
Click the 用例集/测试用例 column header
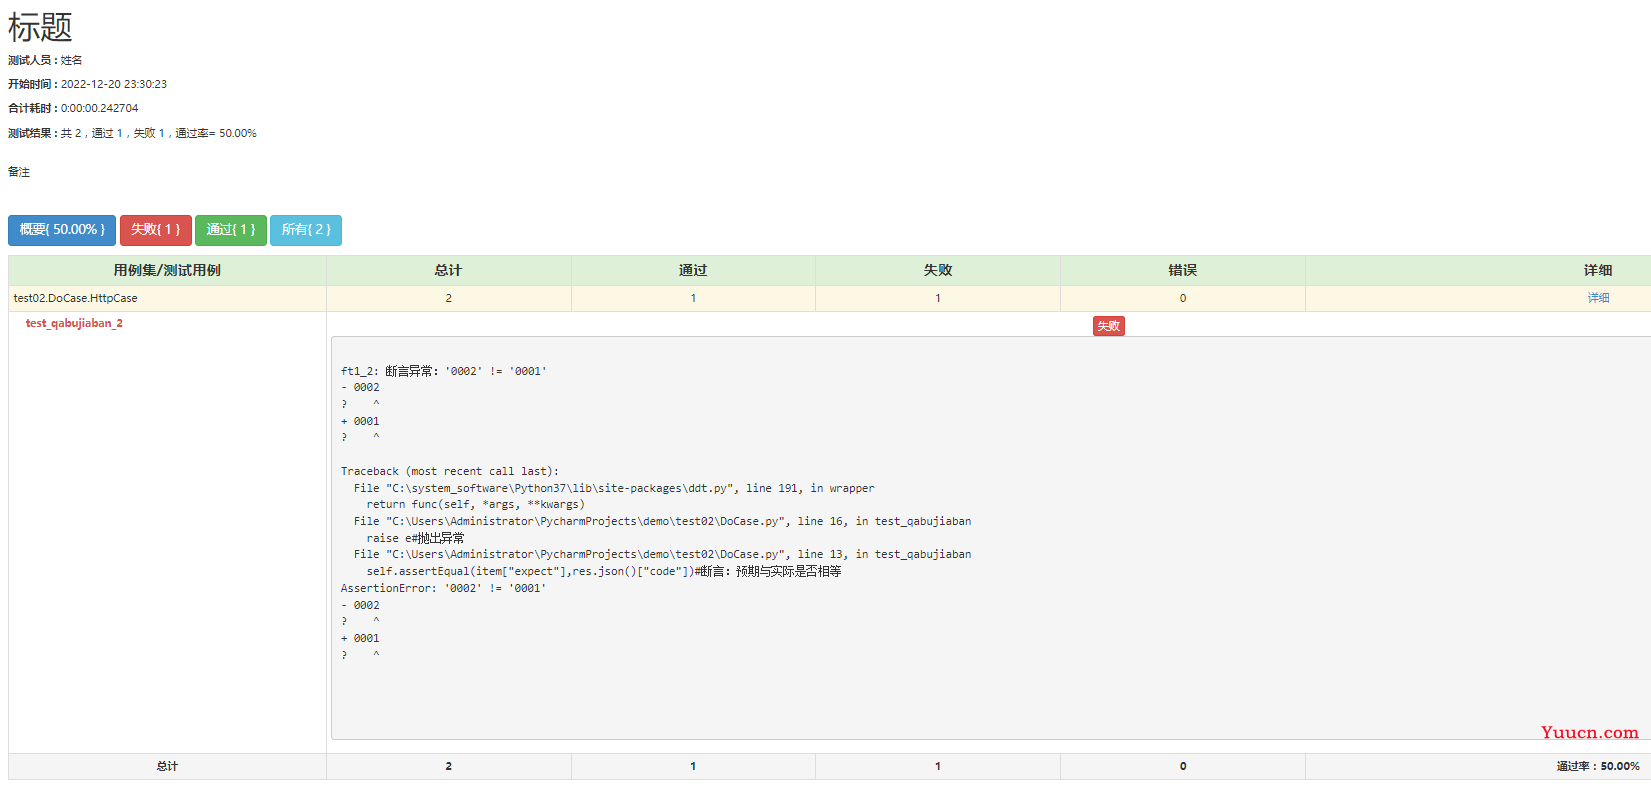[x=167, y=270]
